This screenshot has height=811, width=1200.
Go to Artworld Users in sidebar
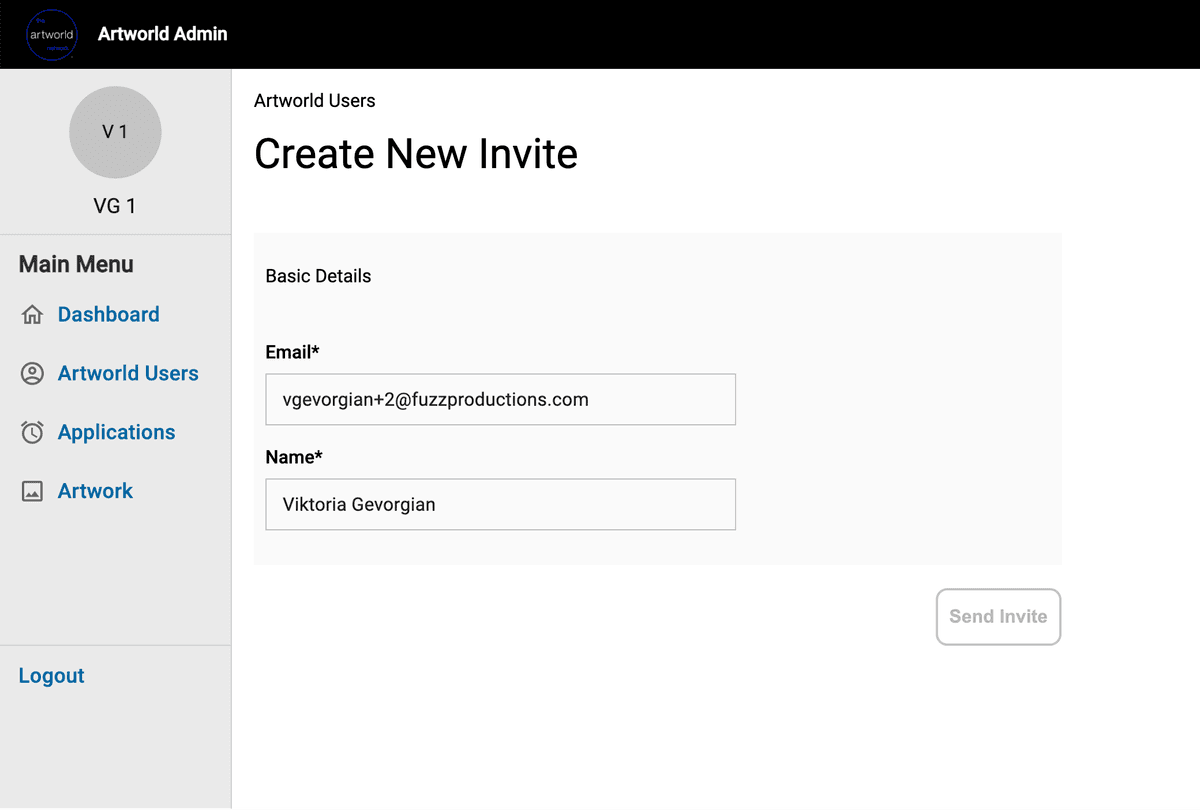(x=128, y=374)
